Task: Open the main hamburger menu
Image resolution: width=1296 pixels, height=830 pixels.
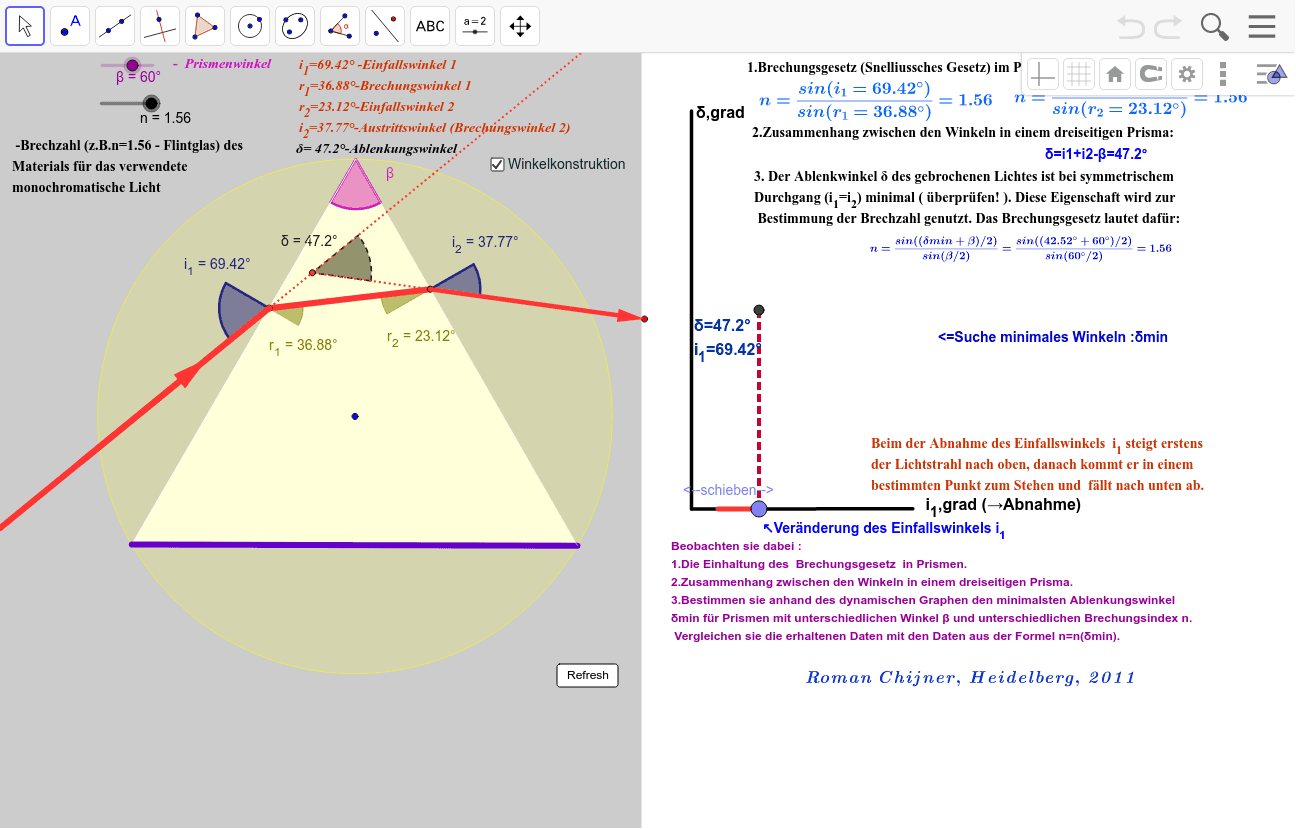Action: coord(1262,27)
